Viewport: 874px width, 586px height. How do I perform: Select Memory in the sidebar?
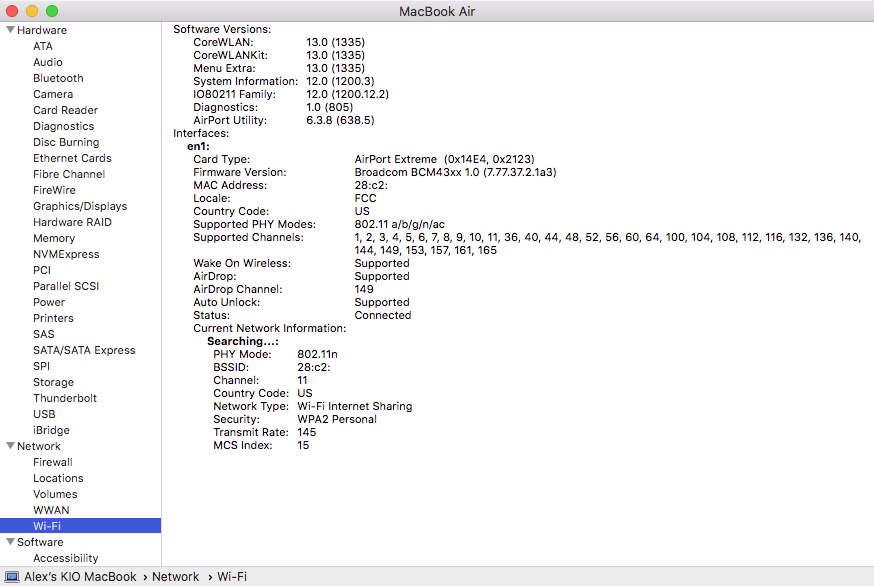tap(54, 238)
